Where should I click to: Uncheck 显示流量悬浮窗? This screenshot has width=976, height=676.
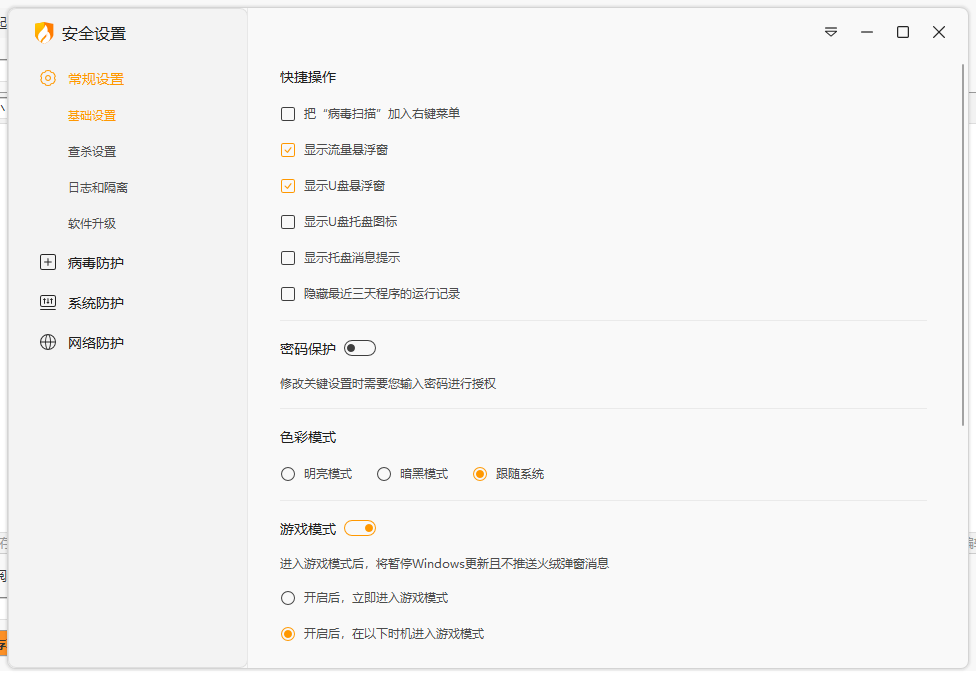click(288, 149)
